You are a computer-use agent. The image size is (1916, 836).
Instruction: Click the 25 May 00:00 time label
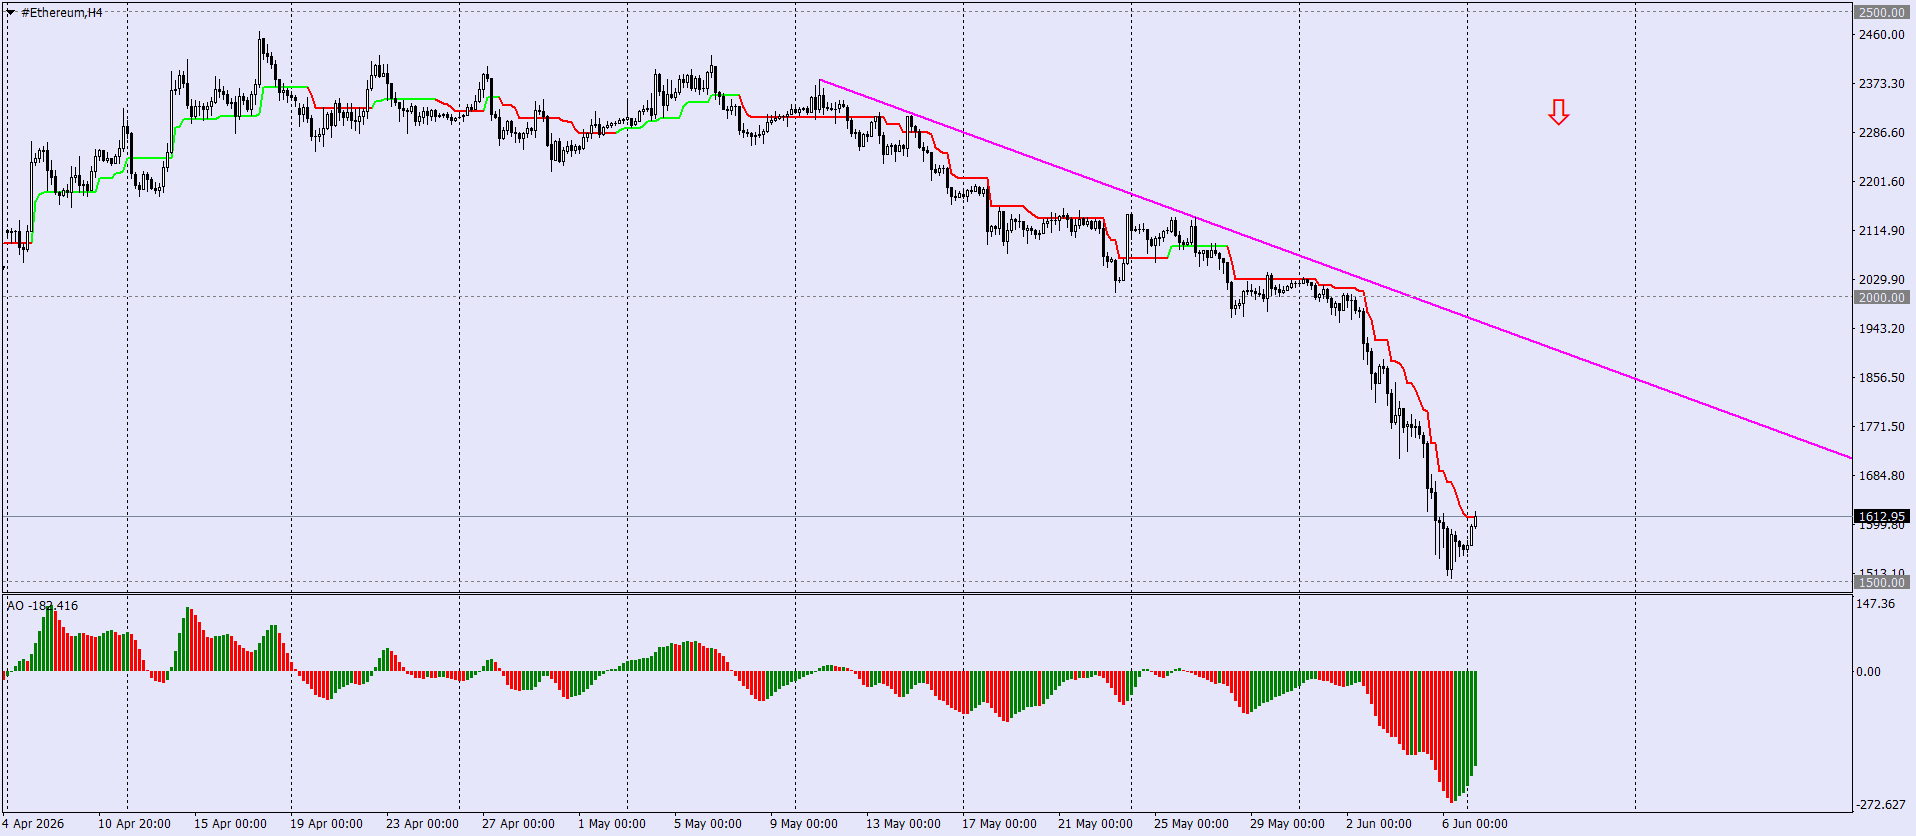pos(1191,824)
